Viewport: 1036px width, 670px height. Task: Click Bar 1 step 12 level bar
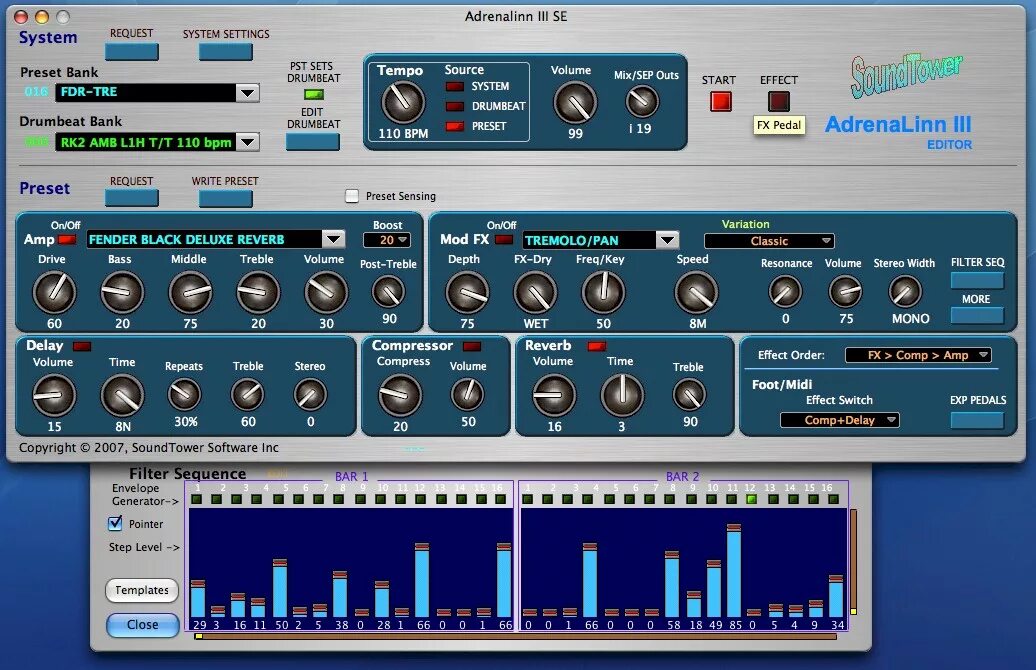[x=422, y=579]
